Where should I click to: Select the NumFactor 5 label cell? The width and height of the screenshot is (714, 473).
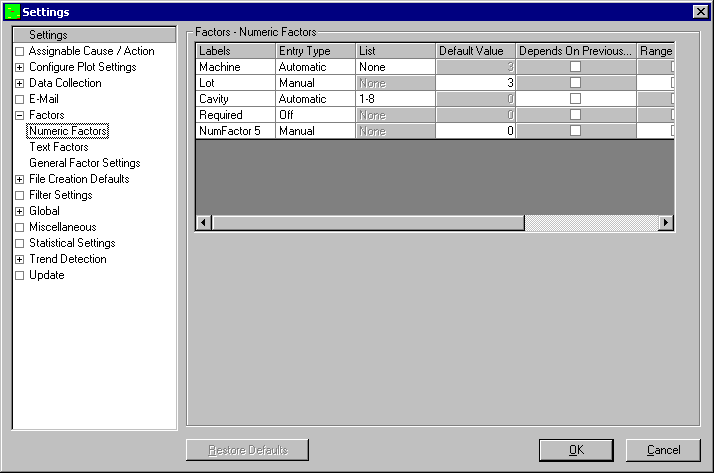[235, 131]
